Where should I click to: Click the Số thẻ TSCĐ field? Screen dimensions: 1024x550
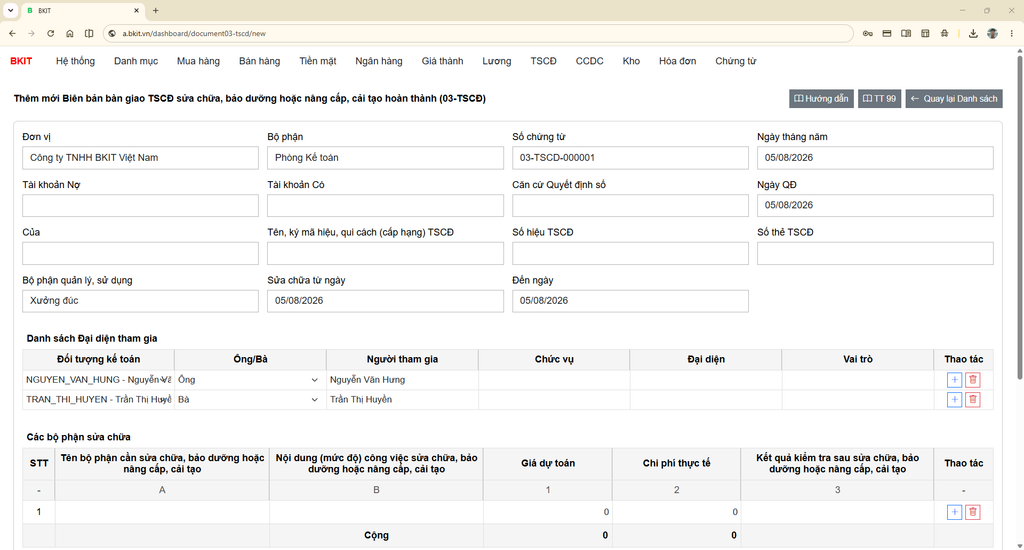pyautogui.click(x=875, y=253)
